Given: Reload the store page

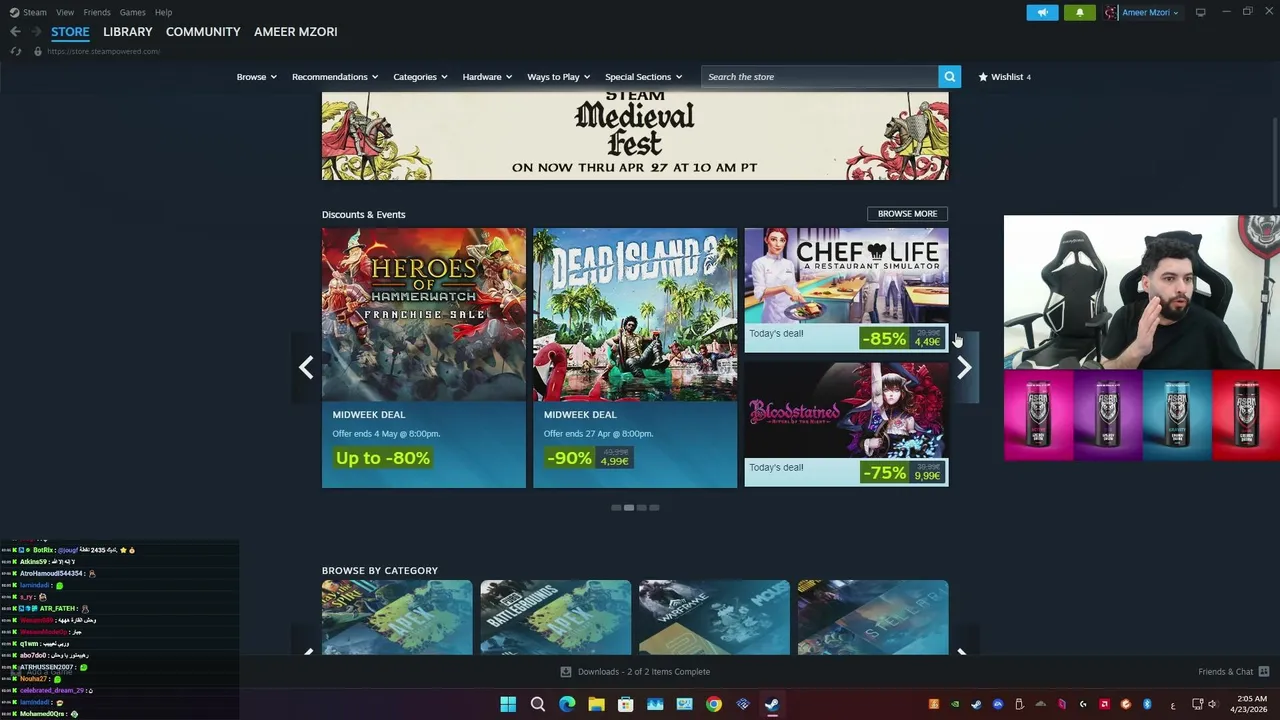Looking at the screenshot, I should [x=15, y=51].
